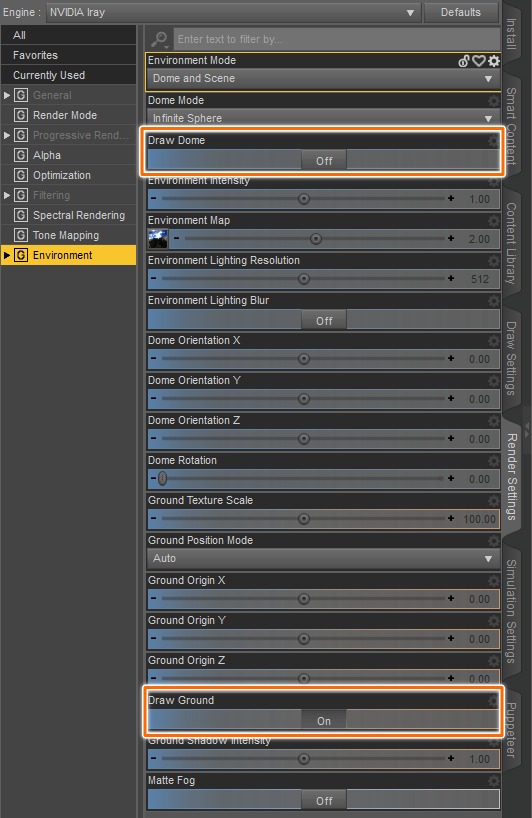This screenshot has height=818, width=532.
Task: Toggle Draw Ground On switch
Action: [324, 720]
